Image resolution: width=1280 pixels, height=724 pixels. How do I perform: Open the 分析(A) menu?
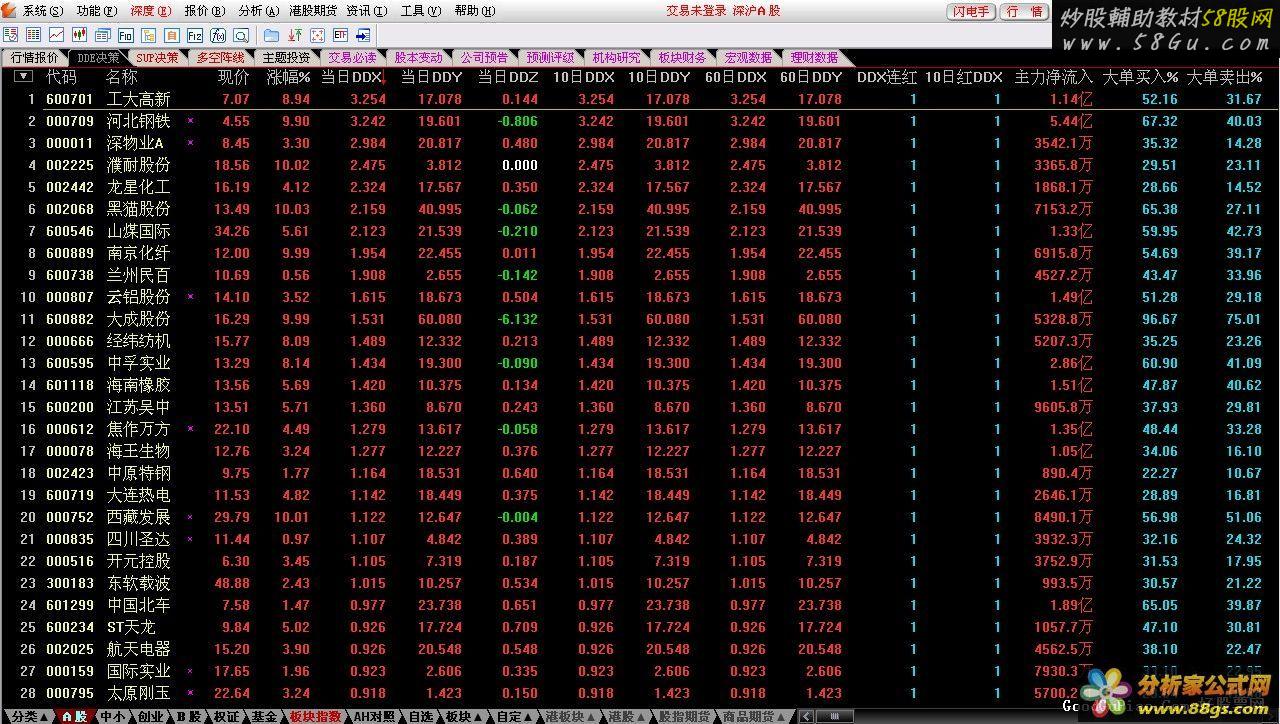258,11
